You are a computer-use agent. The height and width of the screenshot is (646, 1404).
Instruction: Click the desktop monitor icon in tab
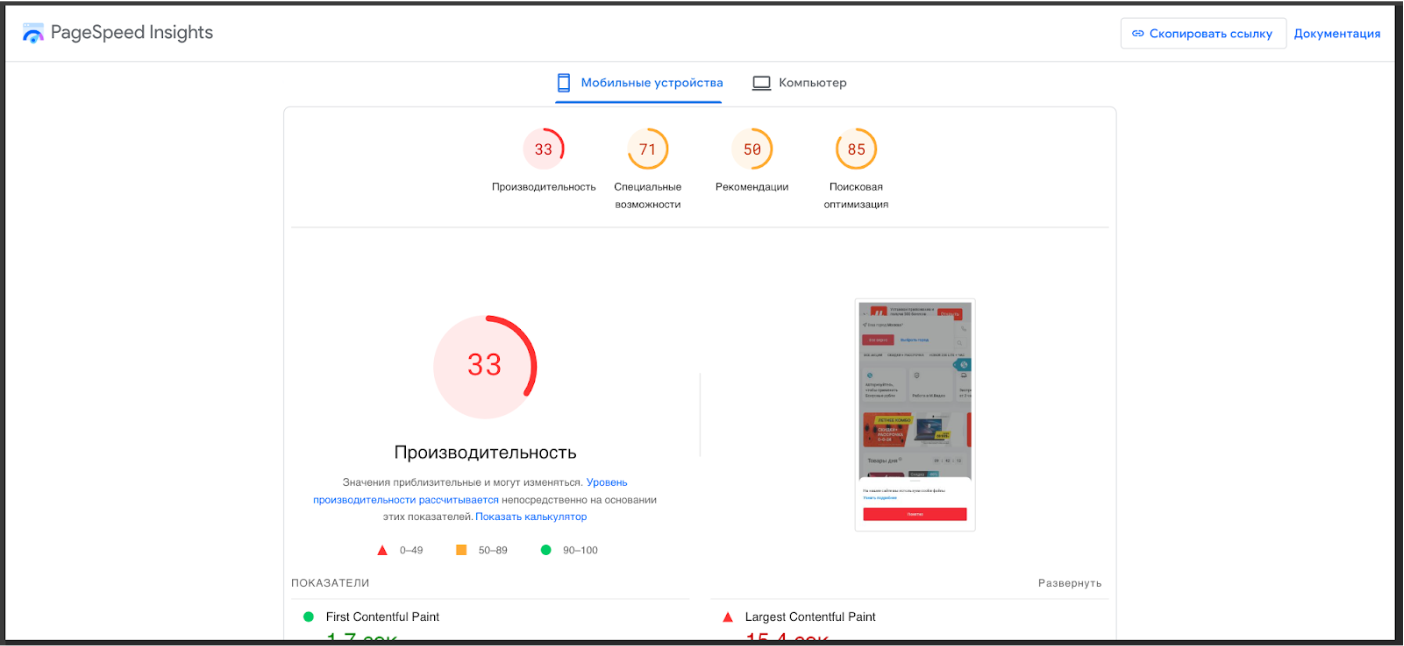click(762, 83)
